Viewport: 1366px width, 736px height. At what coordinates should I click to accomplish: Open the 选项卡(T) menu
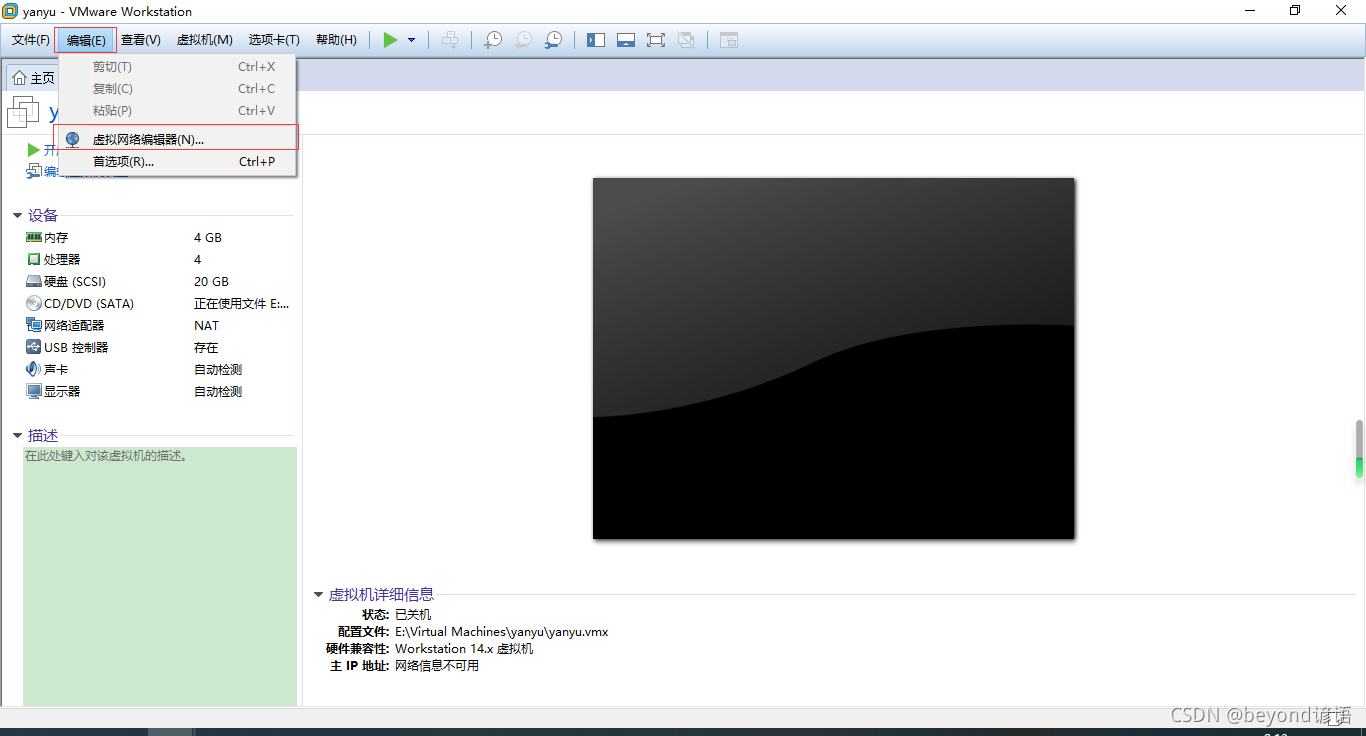(x=274, y=40)
